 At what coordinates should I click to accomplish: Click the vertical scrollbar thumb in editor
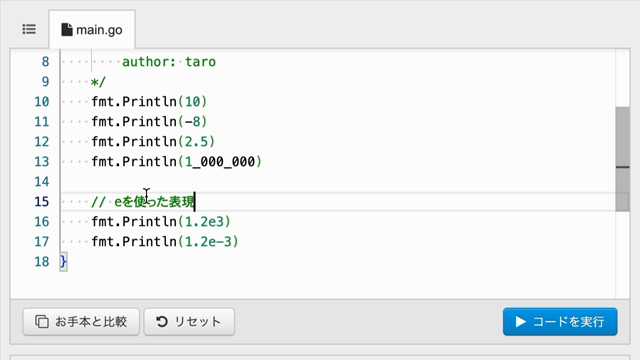point(622,159)
